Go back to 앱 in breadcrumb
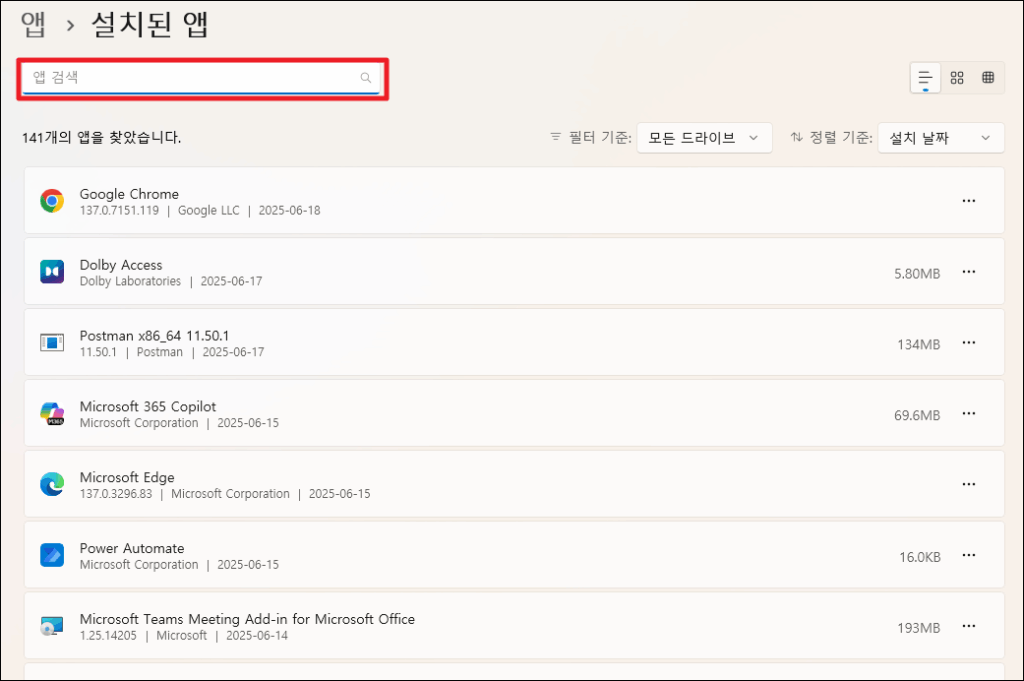Screen dimensions: 1024x681 pyautogui.click(x=33, y=24)
